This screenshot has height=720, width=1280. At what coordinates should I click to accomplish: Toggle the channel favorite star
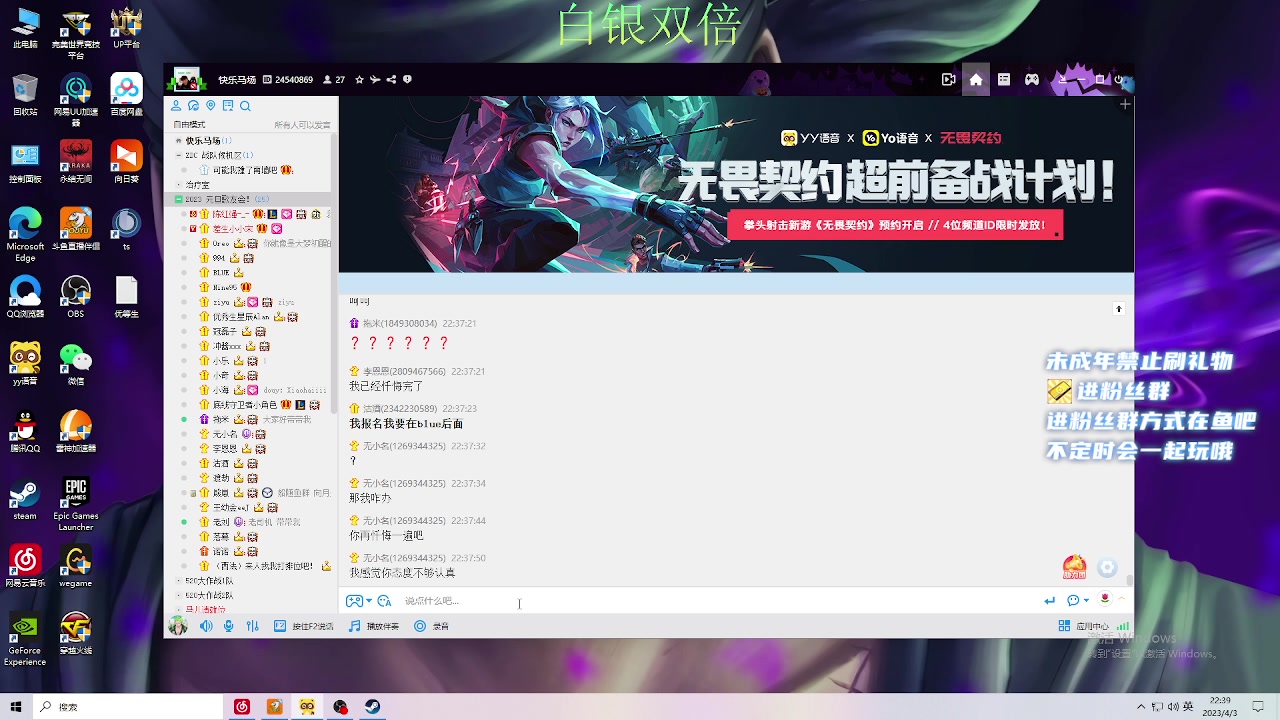click(x=359, y=80)
